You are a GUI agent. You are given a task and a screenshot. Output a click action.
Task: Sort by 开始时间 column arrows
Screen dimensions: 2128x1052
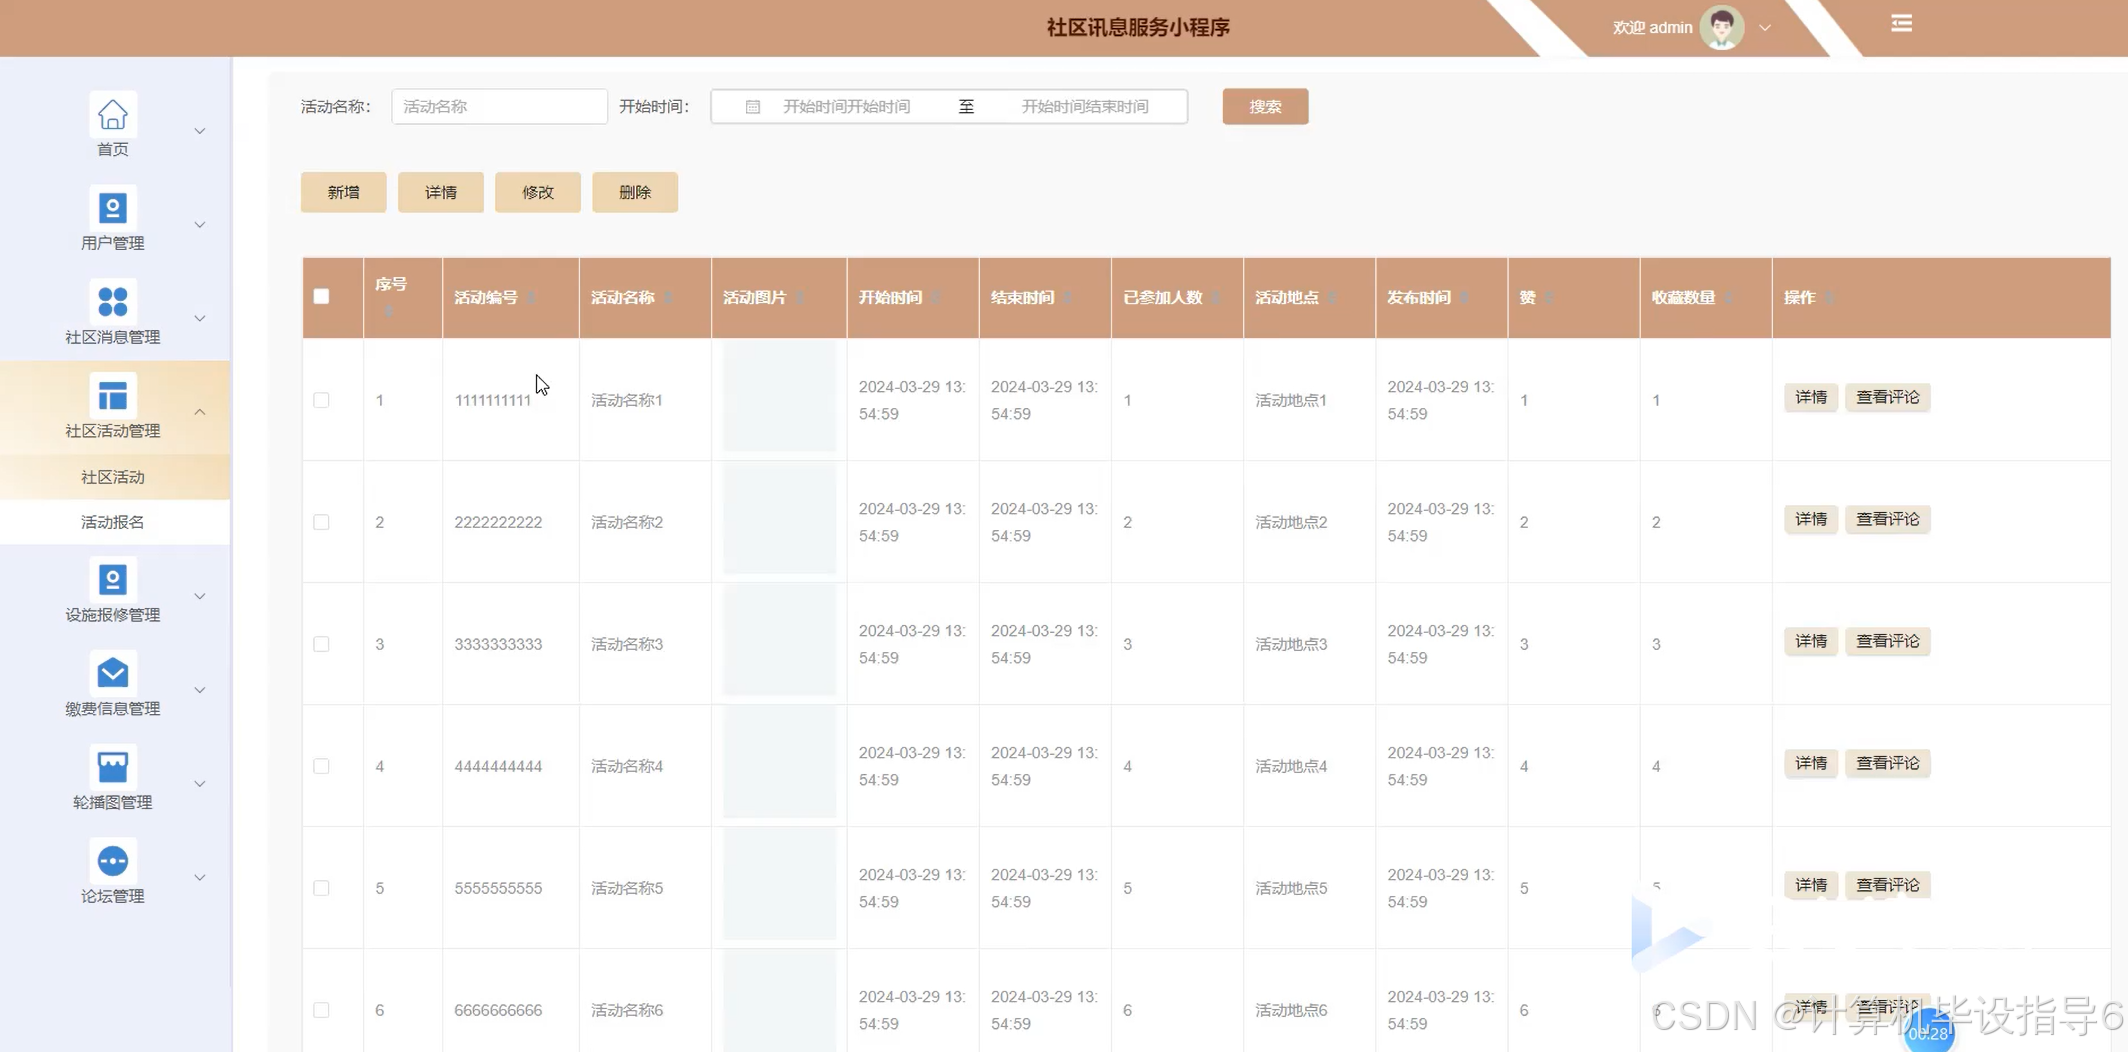tap(935, 298)
